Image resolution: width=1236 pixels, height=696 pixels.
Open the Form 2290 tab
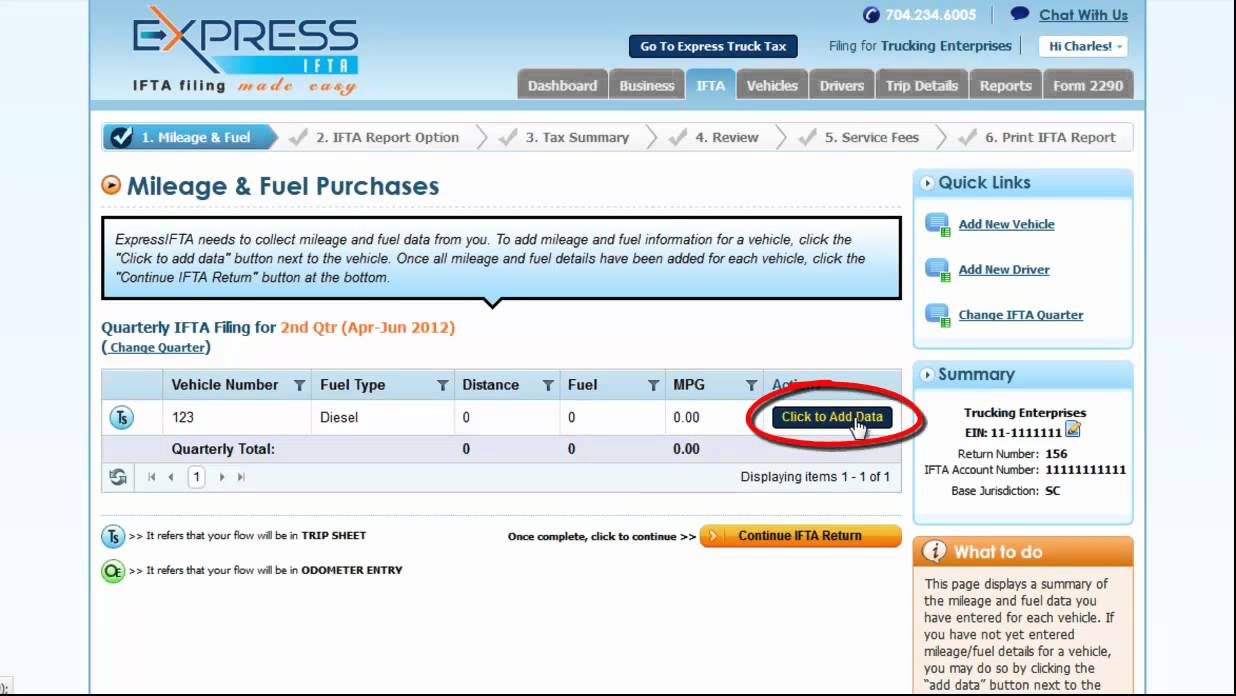pyautogui.click(x=1088, y=85)
